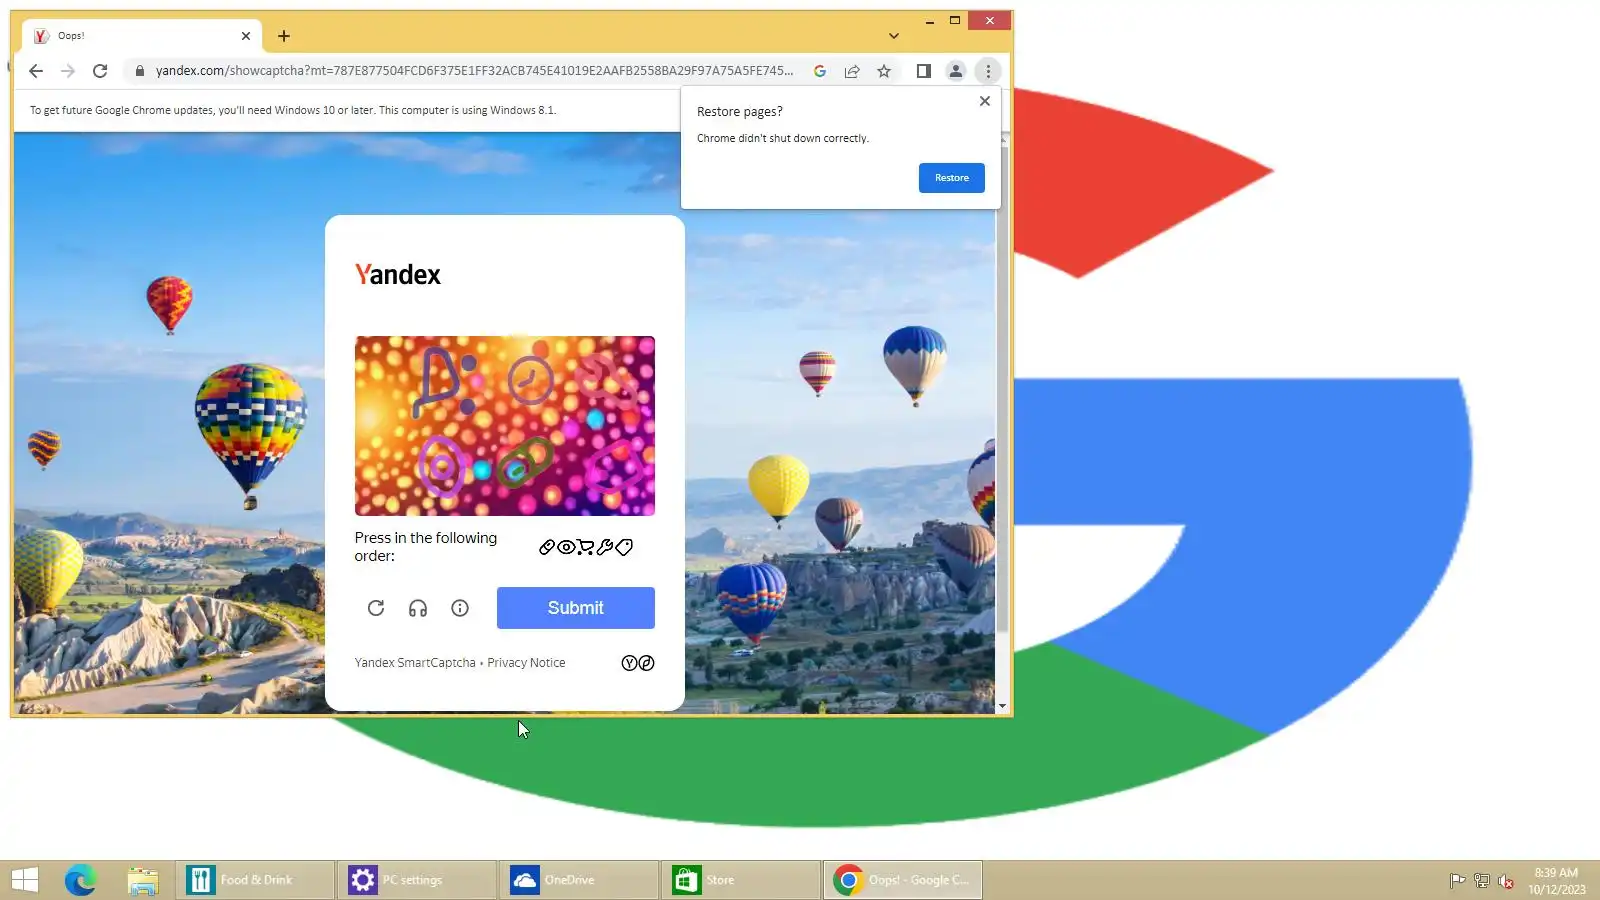Bookmark this page with the star

coord(884,71)
